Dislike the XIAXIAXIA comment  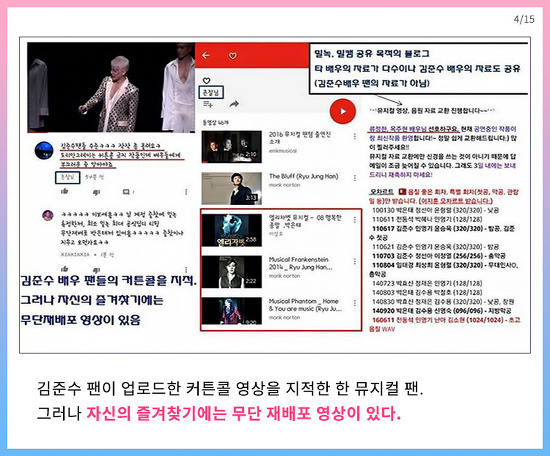point(96,269)
